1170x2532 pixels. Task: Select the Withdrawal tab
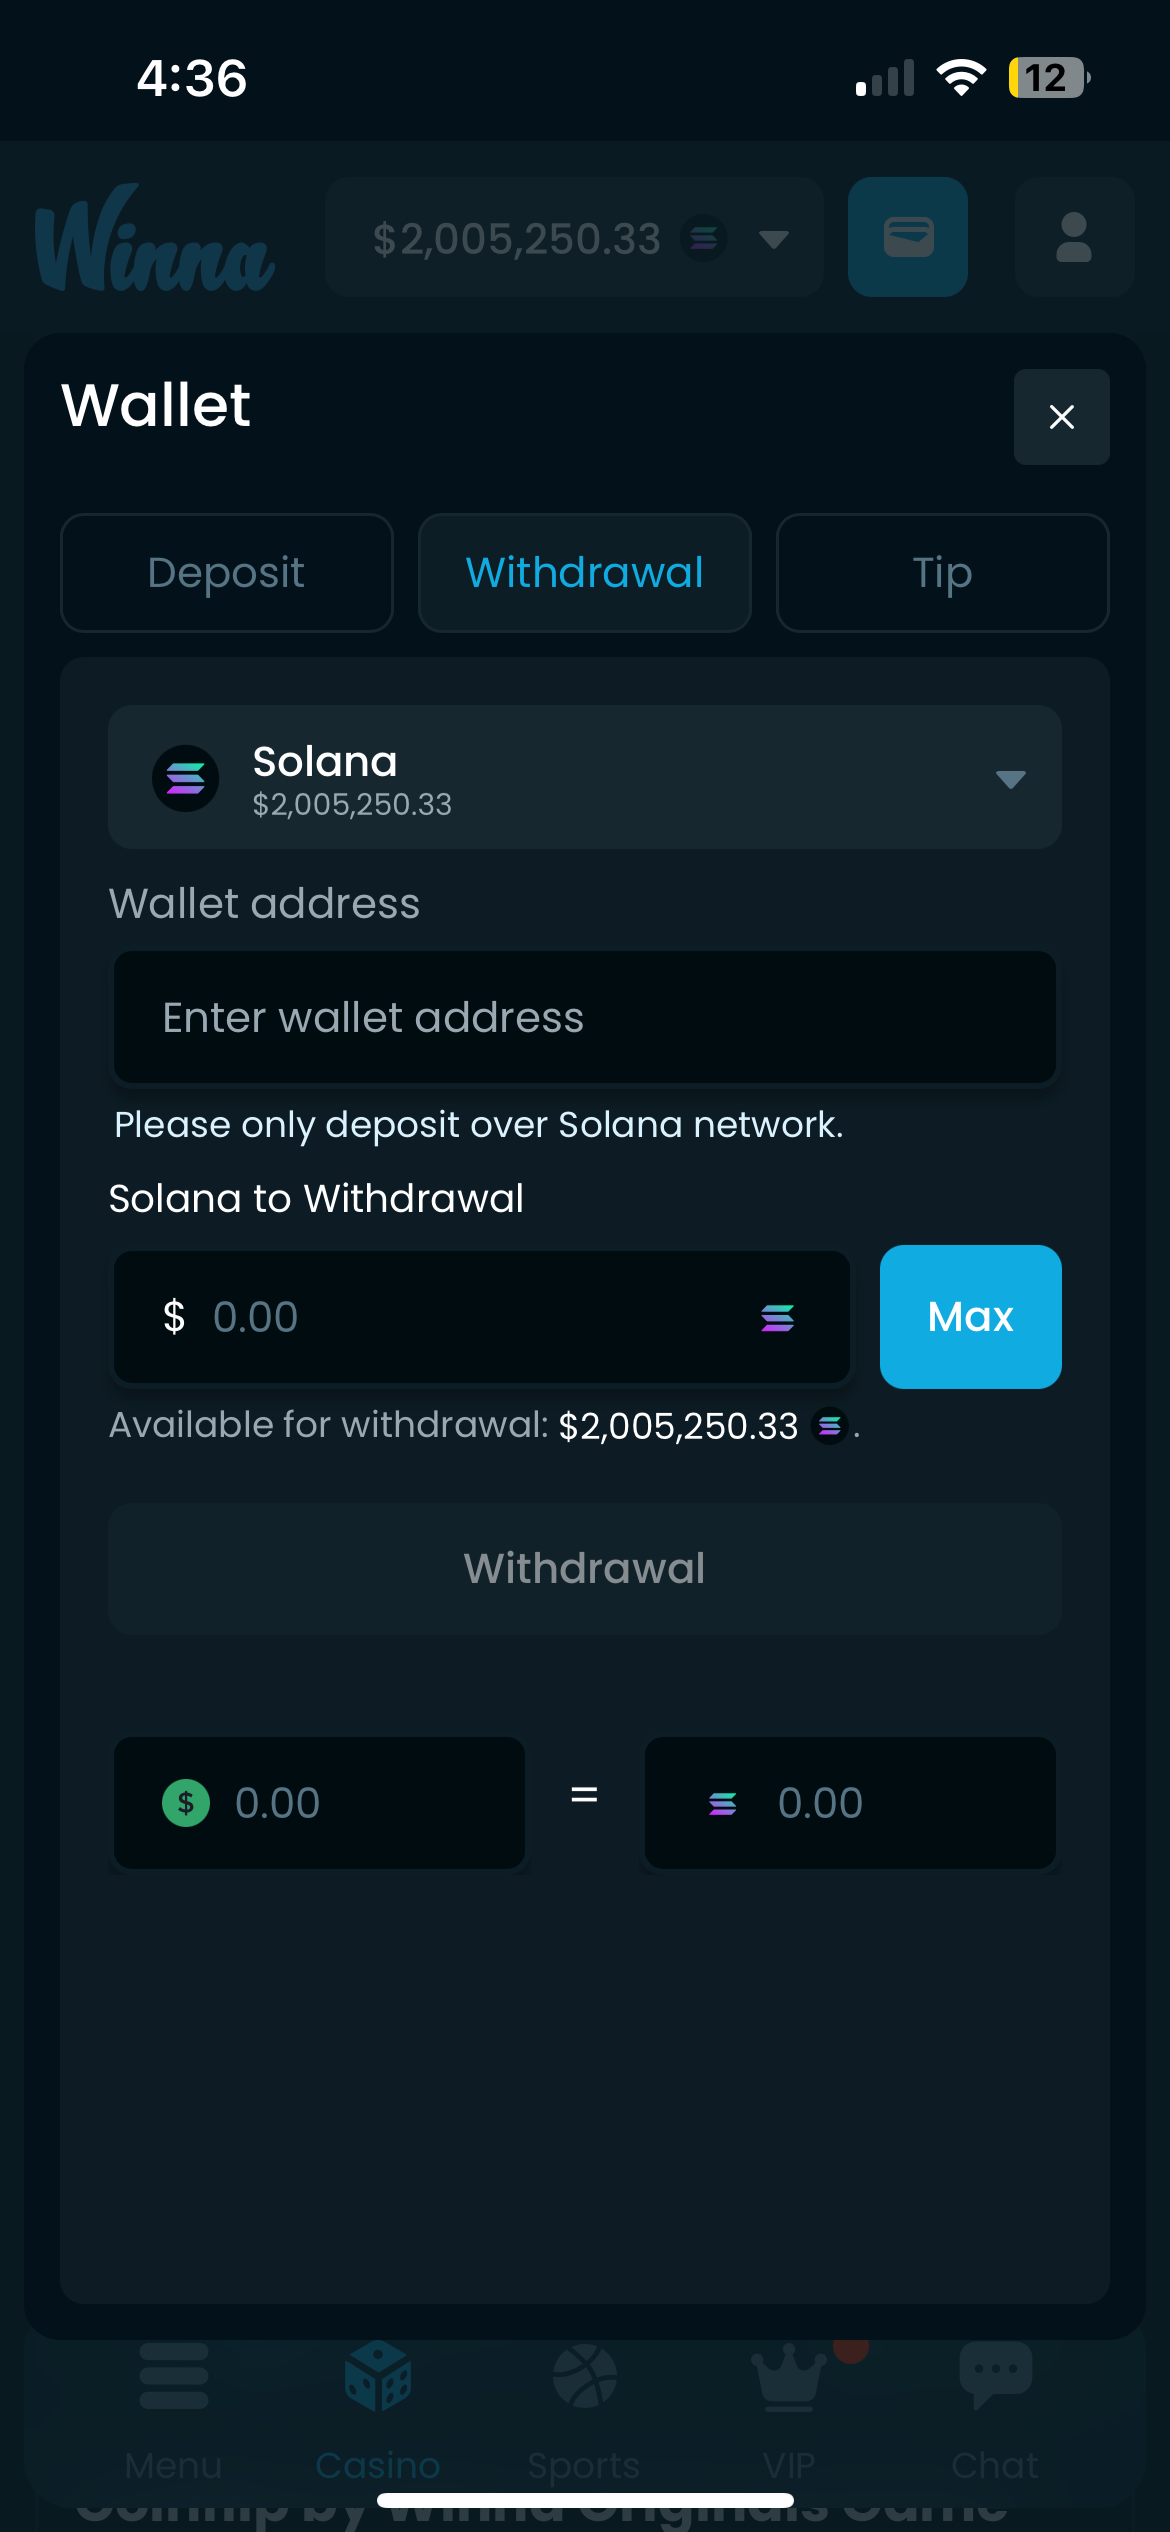pos(584,573)
